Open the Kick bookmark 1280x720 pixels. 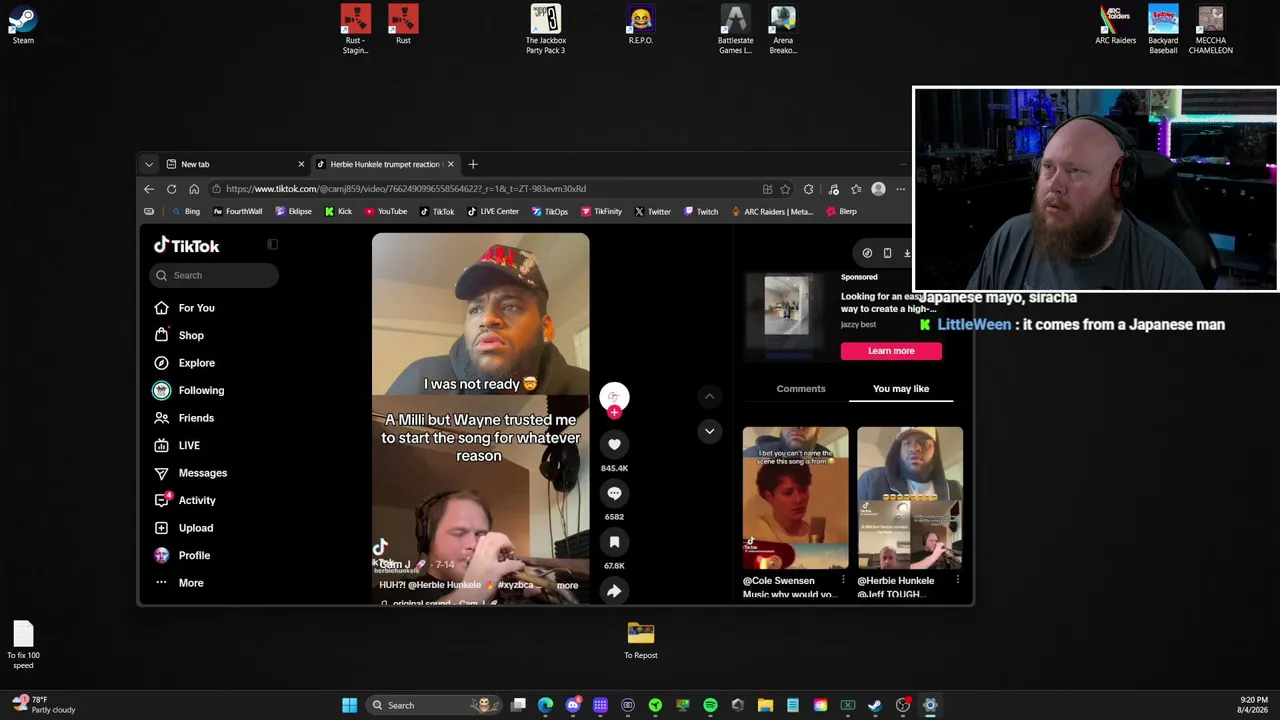tap(339, 212)
